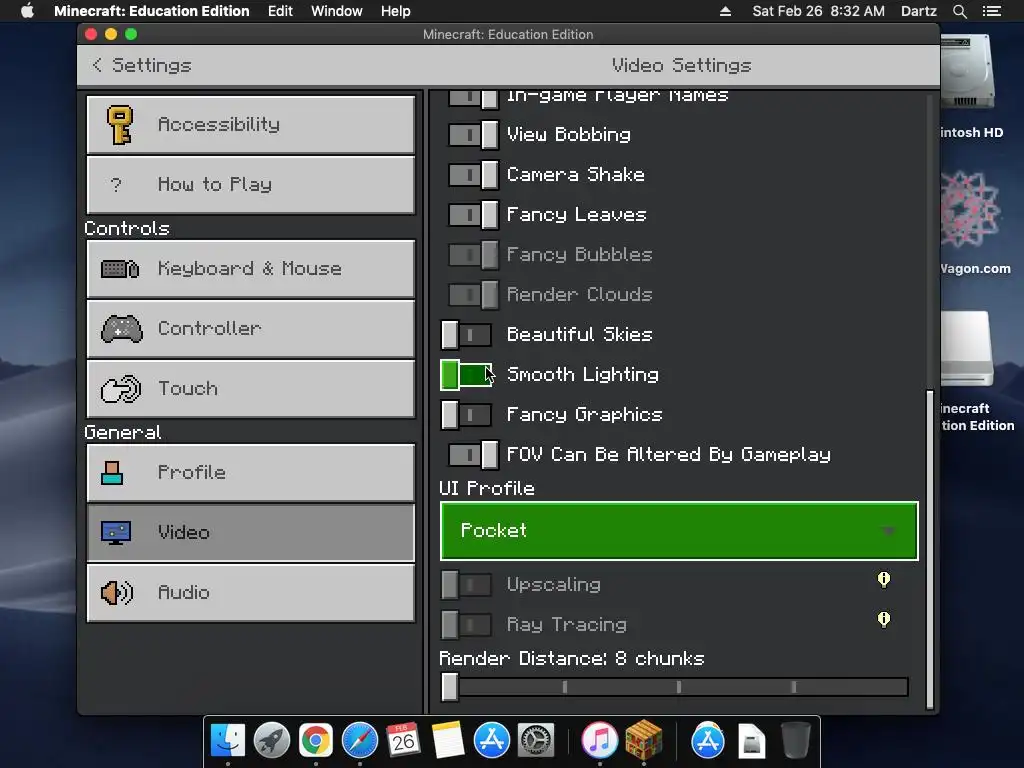This screenshot has width=1024, height=768.
Task: Go back to Settings
Action: point(142,65)
